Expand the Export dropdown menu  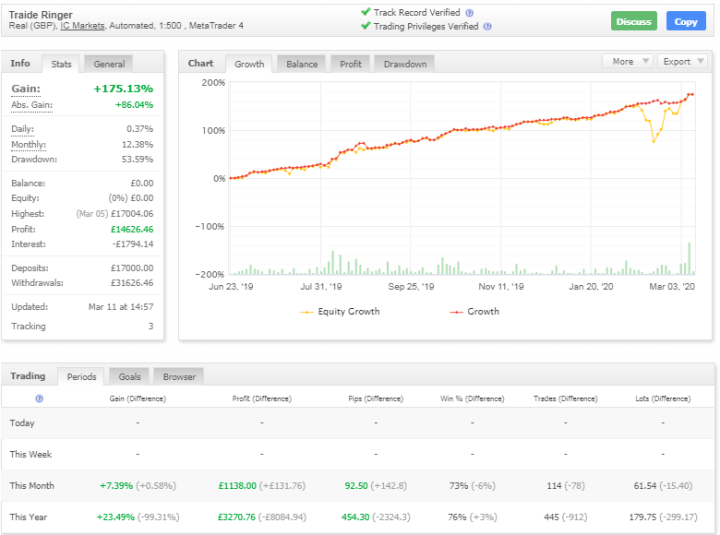pos(682,62)
